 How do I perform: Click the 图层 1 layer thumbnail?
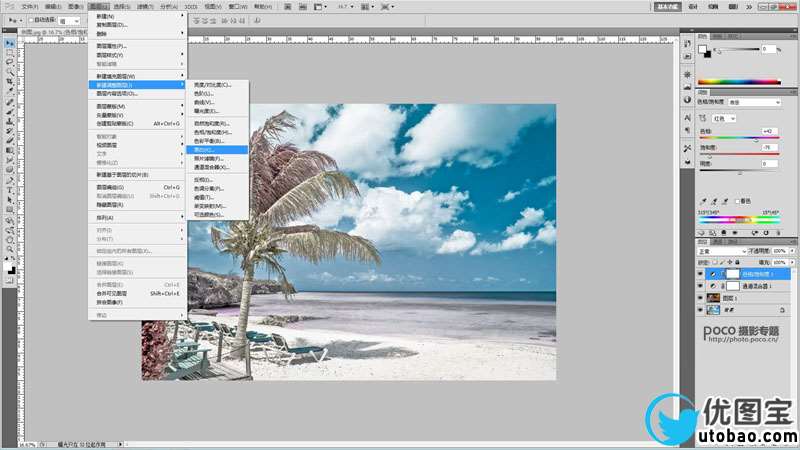(x=713, y=298)
